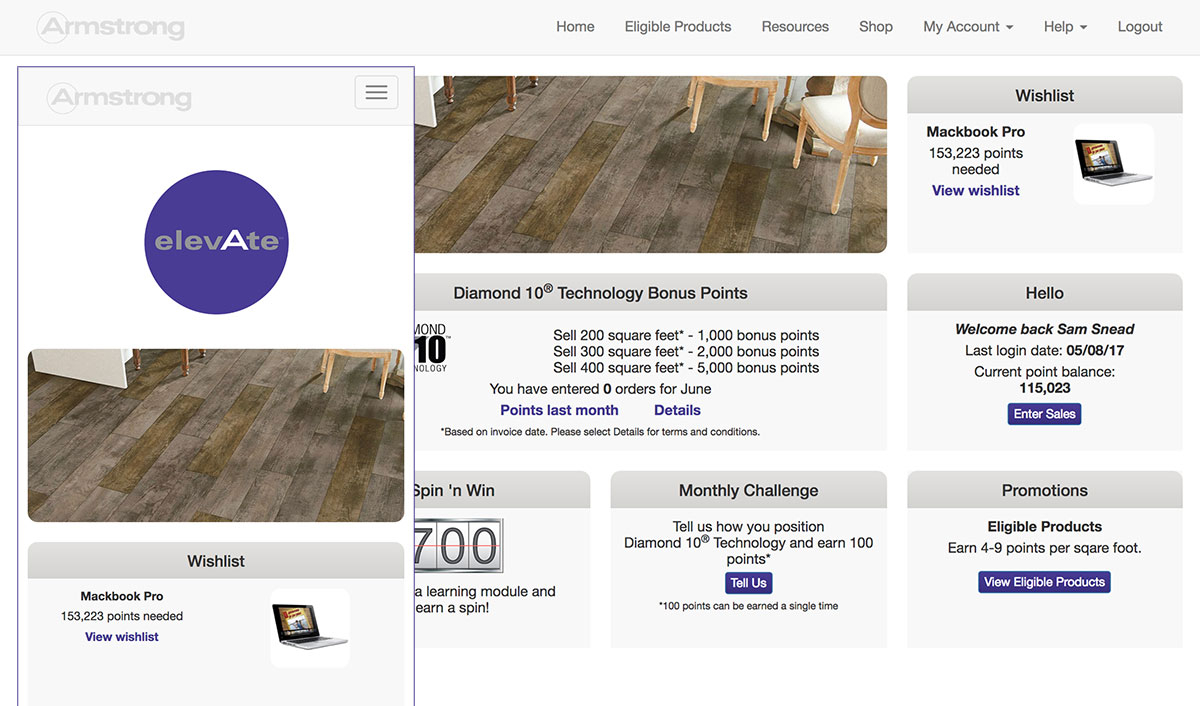Click View wishlist in desktop Wishlist card

click(x=976, y=190)
